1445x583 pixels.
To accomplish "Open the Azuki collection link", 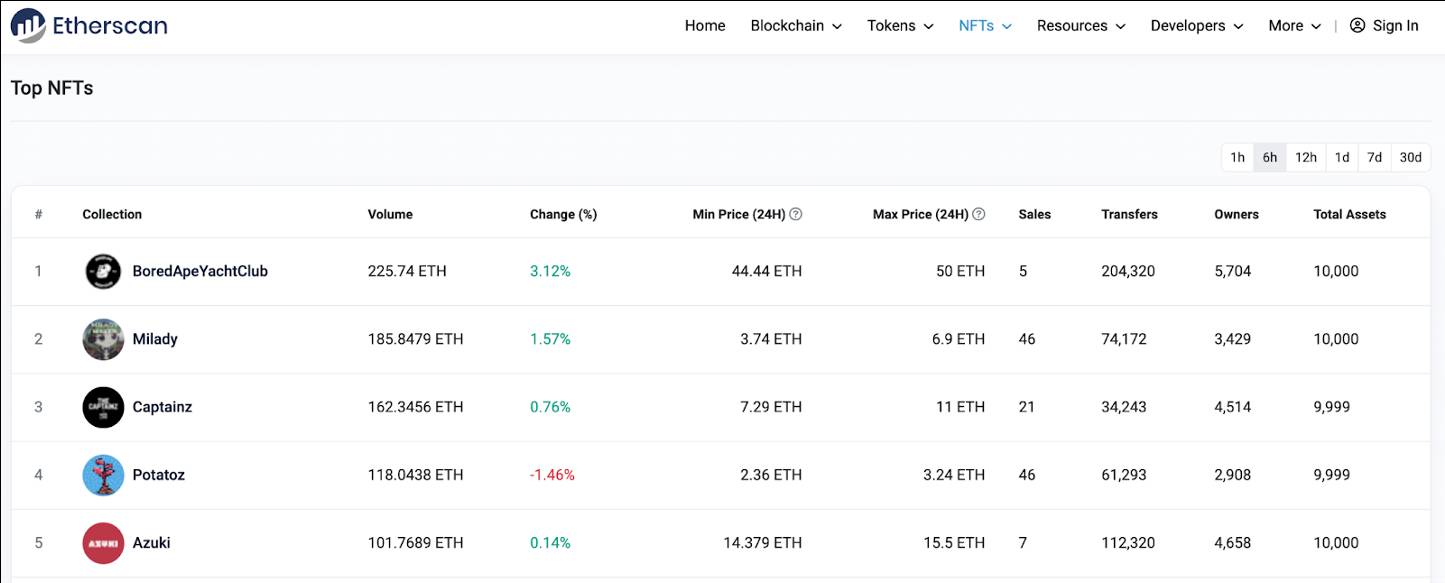I will (152, 543).
